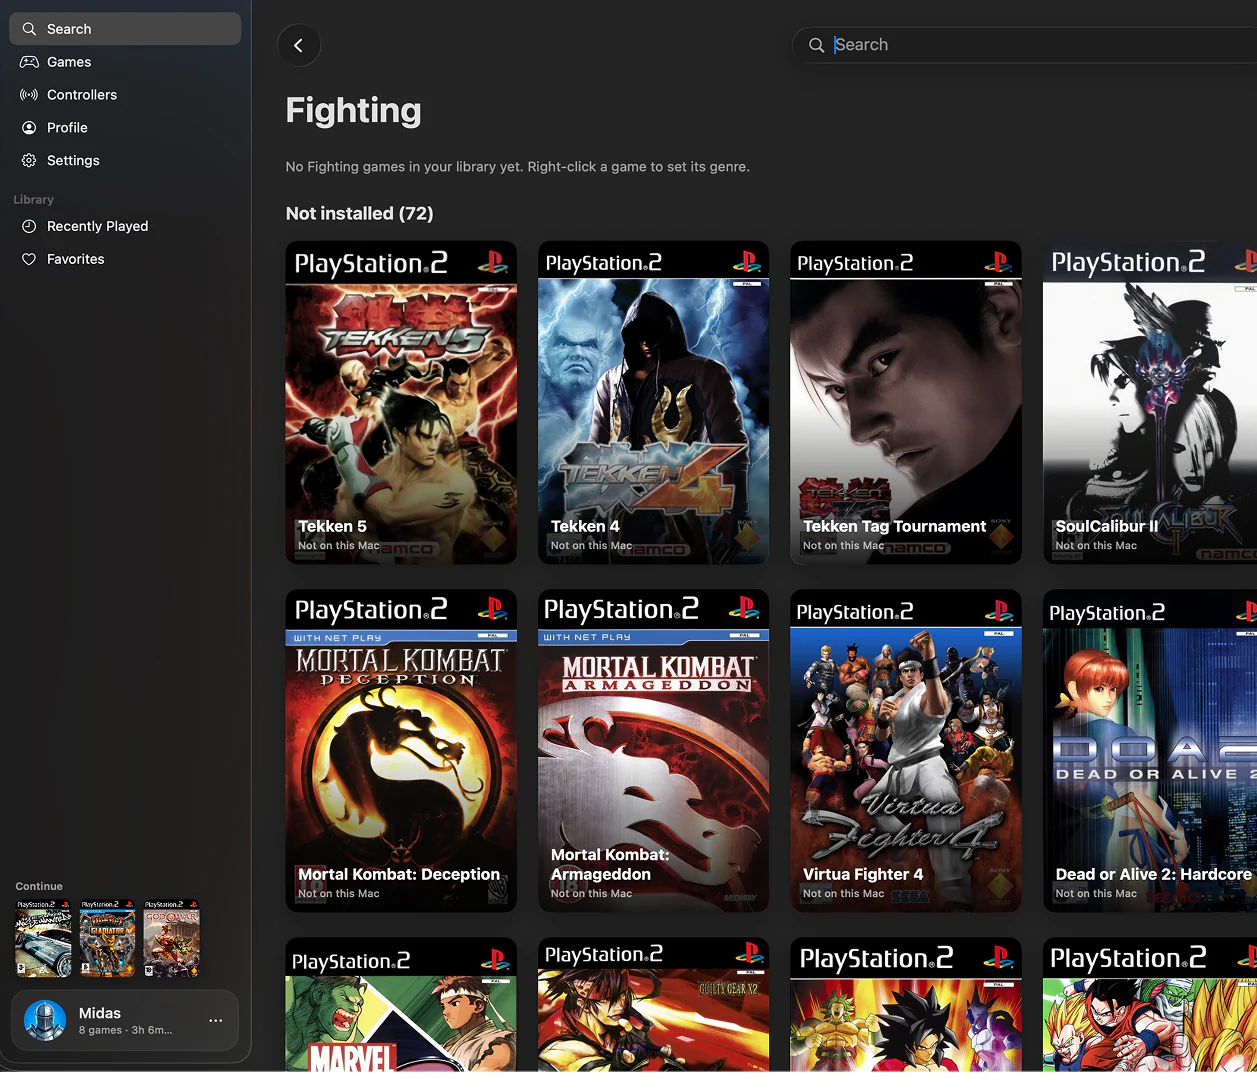Open the Dead or Alive 2: Hardcore cover
This screenshot has width=1257, height=1089.
(1150, 750)
